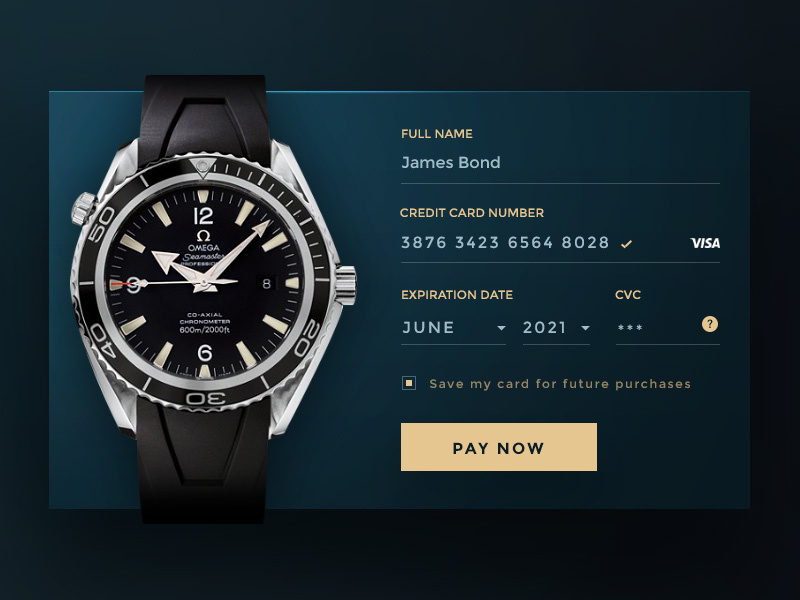Select the JUNE month field
Viewport: 800px width, 600px height.
pyautogui.click(x=453, y=328)
